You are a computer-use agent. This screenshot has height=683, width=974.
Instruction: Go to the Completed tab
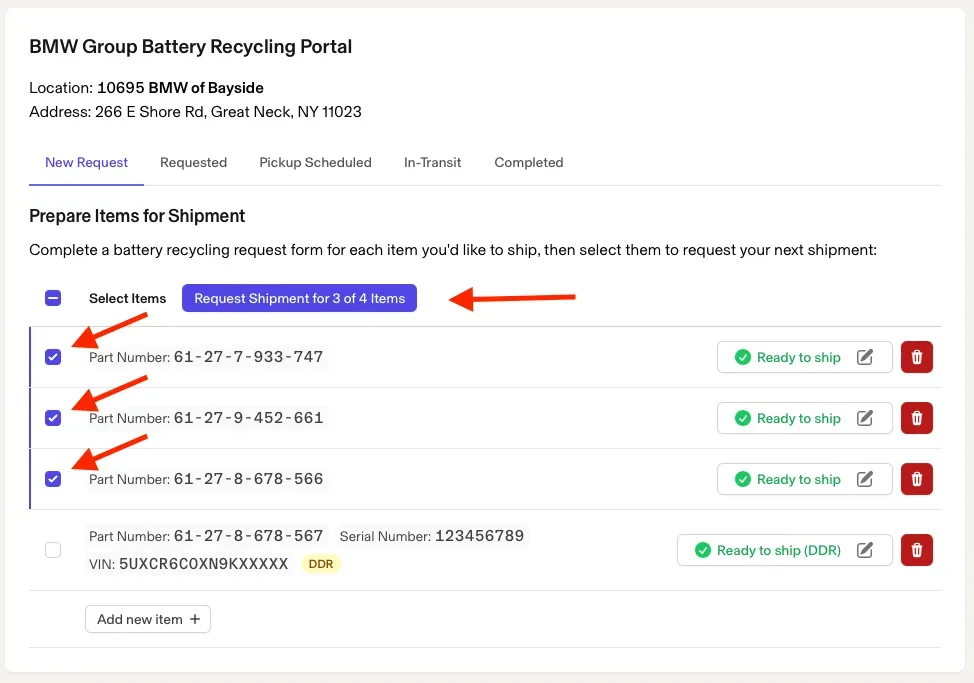[529, 163]
